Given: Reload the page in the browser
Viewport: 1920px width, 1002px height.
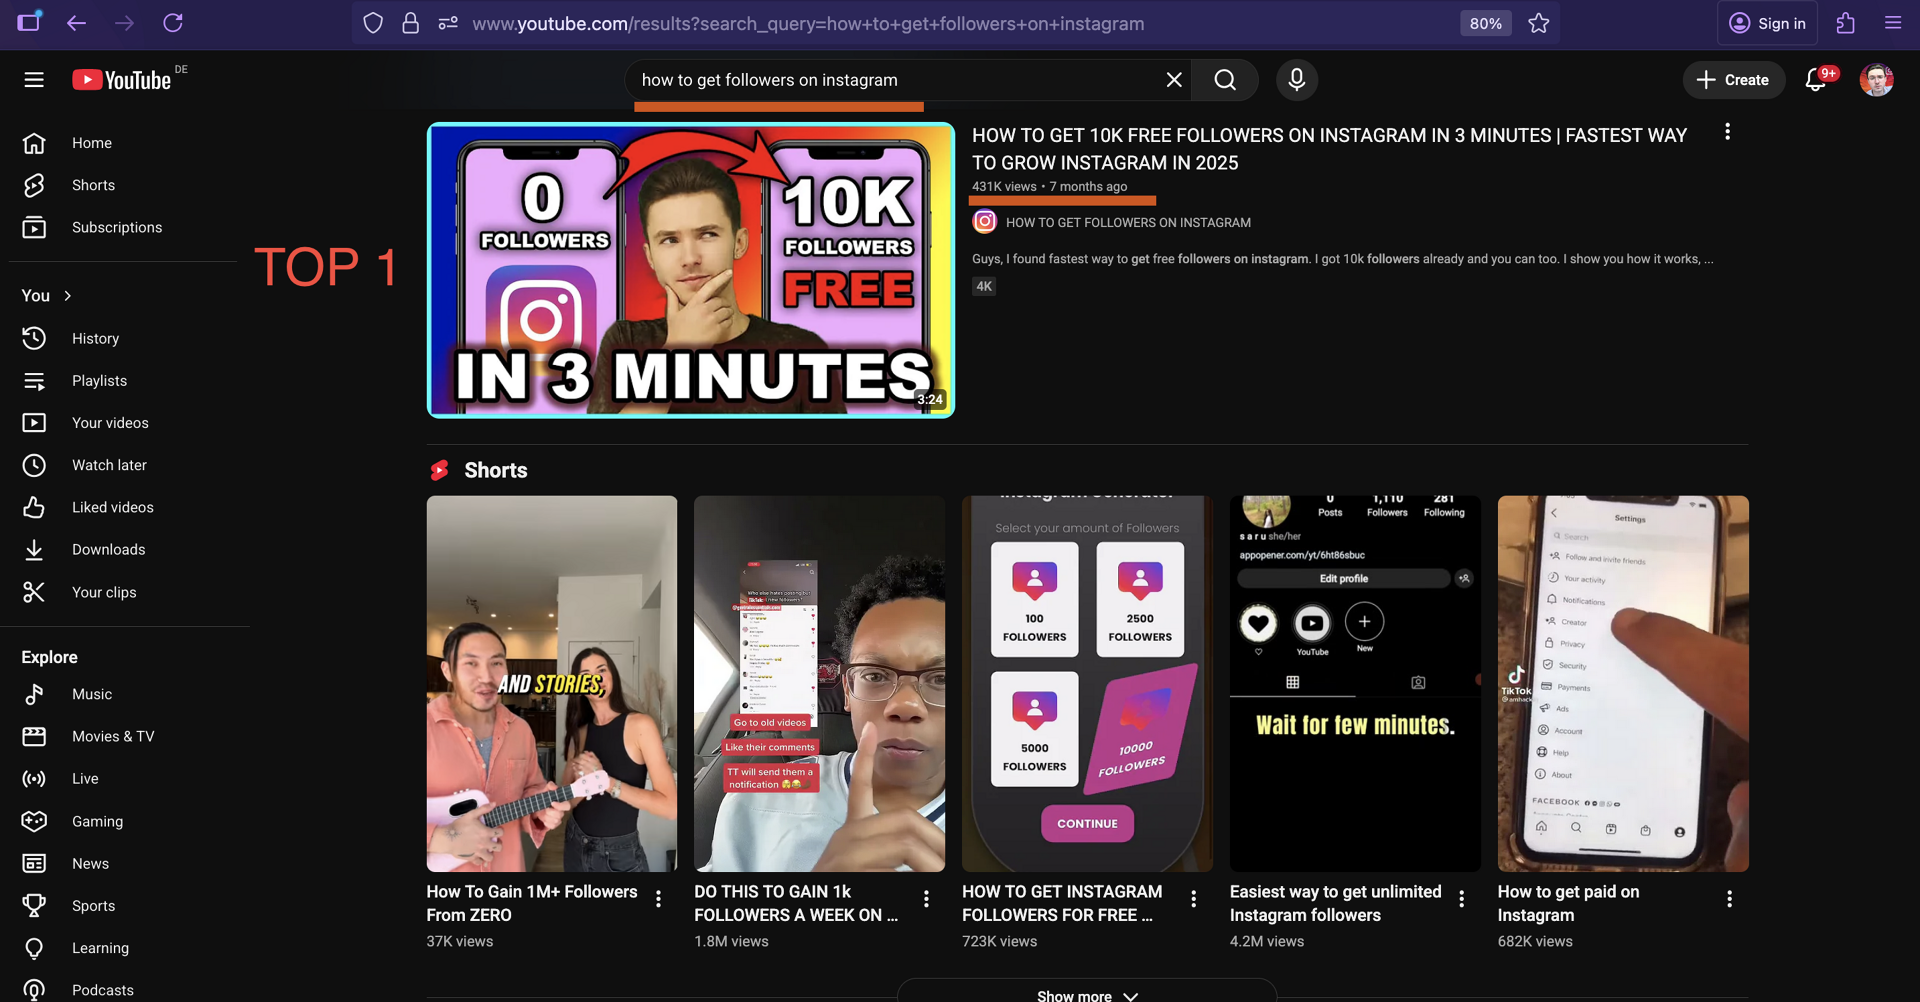Looking at the screenshot, I should pyautogui.click(x=173, y=23).
